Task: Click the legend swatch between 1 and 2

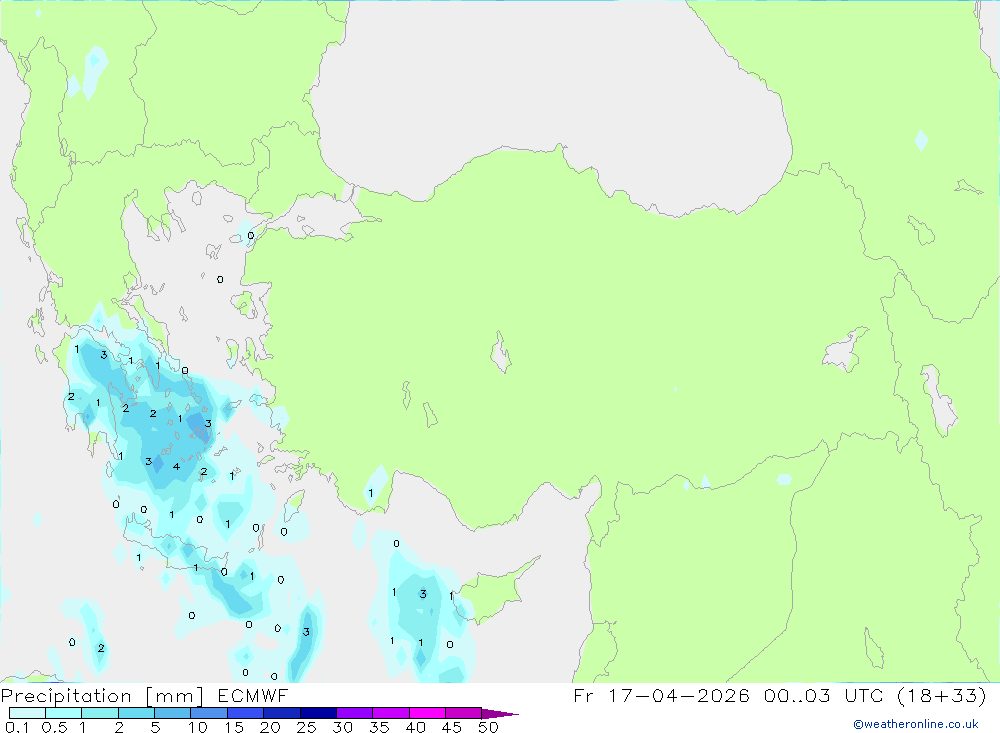Action: [x=100, y=713]
